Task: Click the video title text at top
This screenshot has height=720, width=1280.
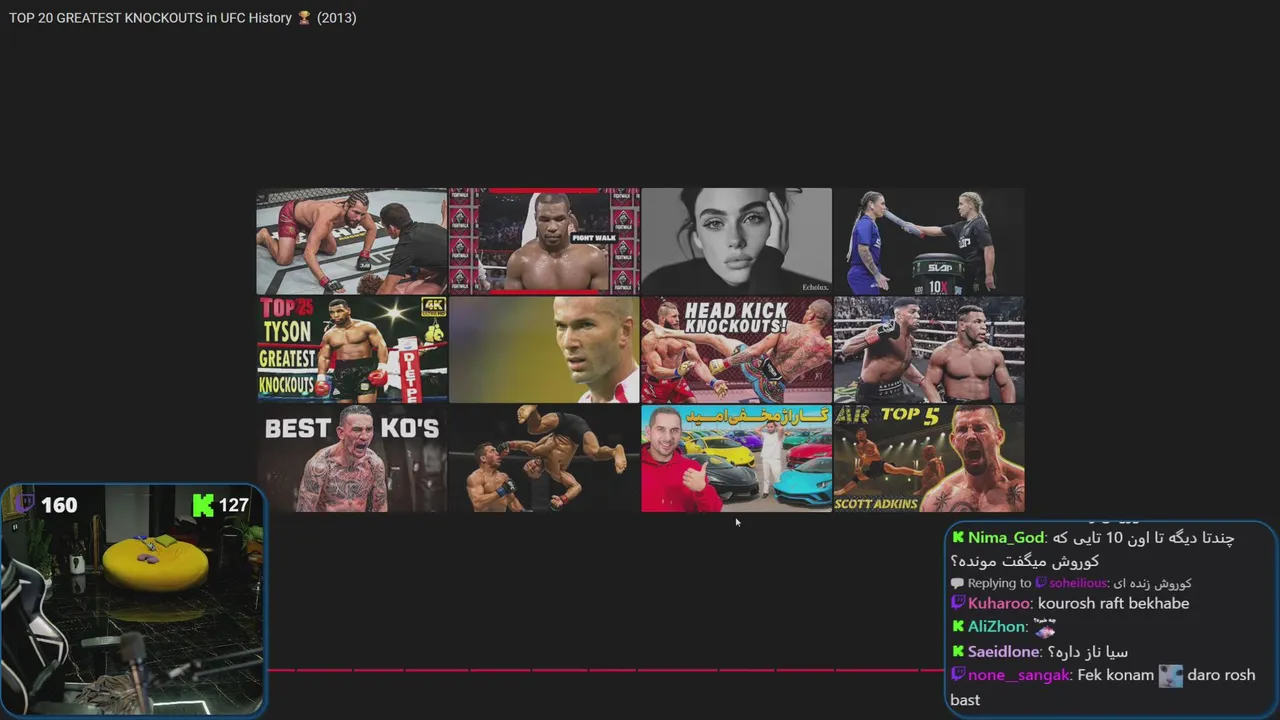Action: [x=183, y=18]
